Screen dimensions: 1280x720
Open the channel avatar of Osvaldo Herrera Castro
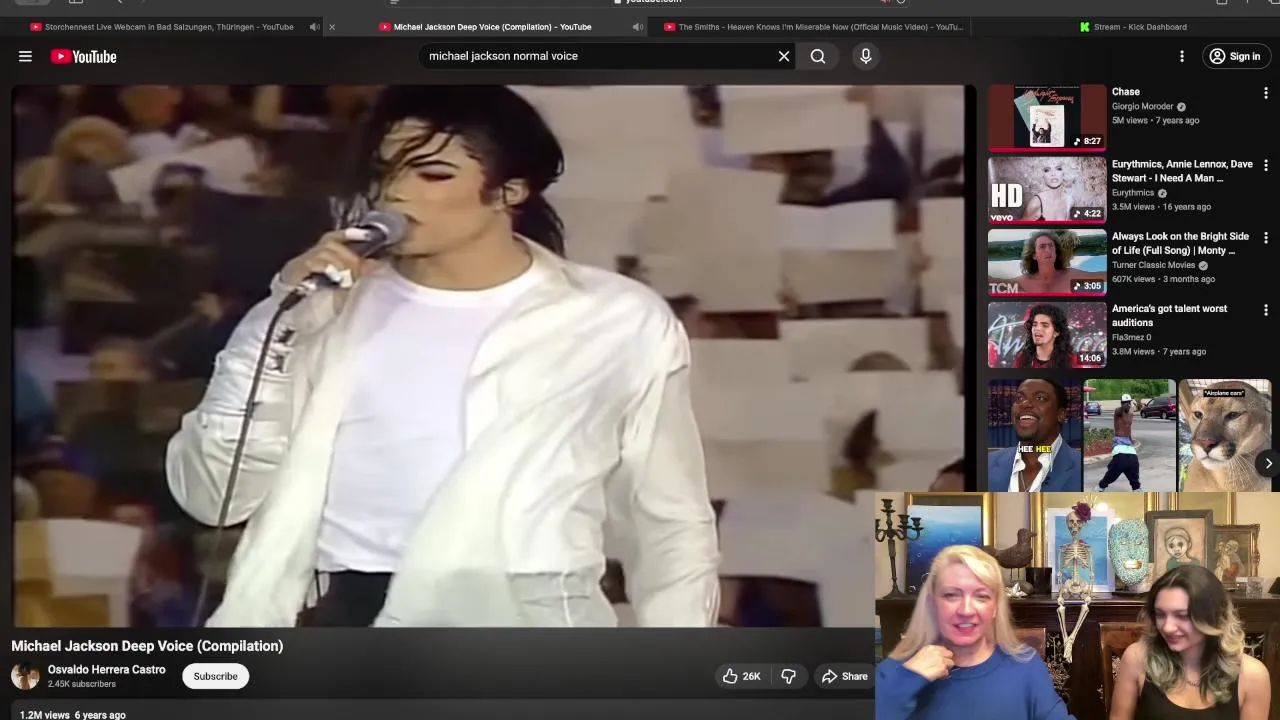[25, 677]
